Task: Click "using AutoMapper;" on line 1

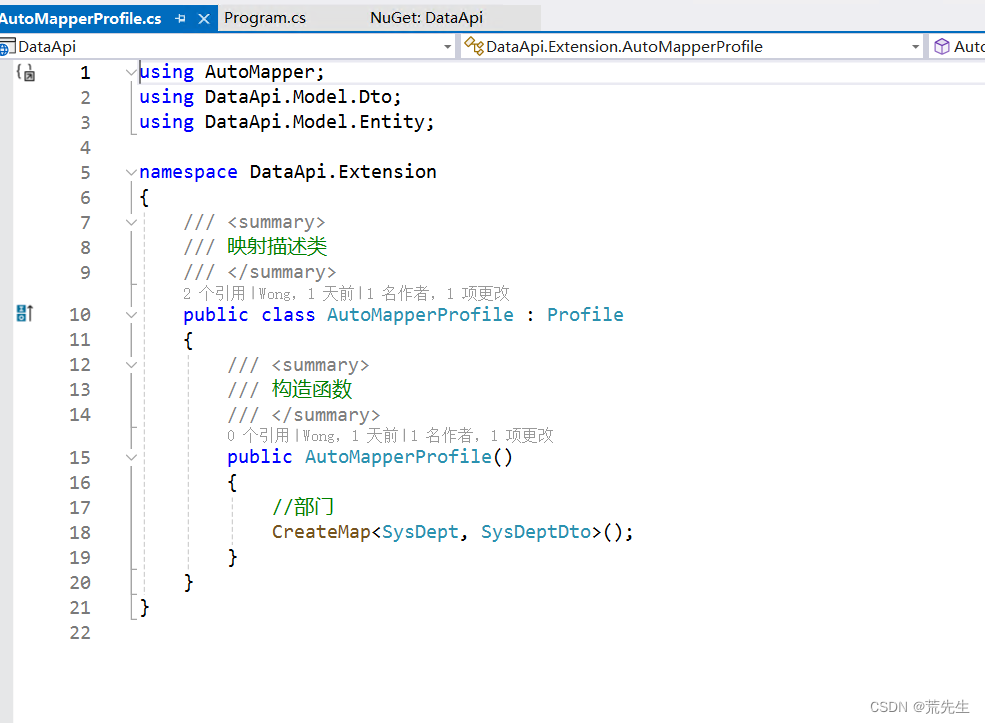Action: 232,72
